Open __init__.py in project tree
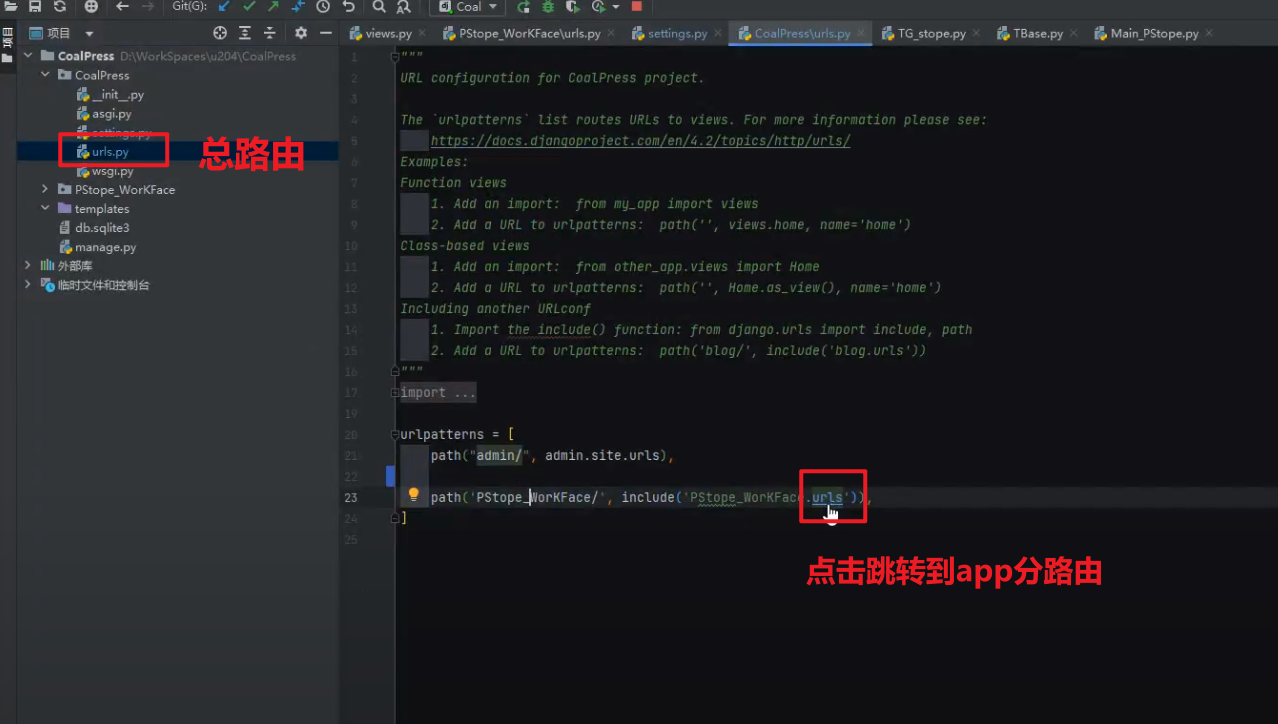1278x724 pixels. [x=110, y=94]
